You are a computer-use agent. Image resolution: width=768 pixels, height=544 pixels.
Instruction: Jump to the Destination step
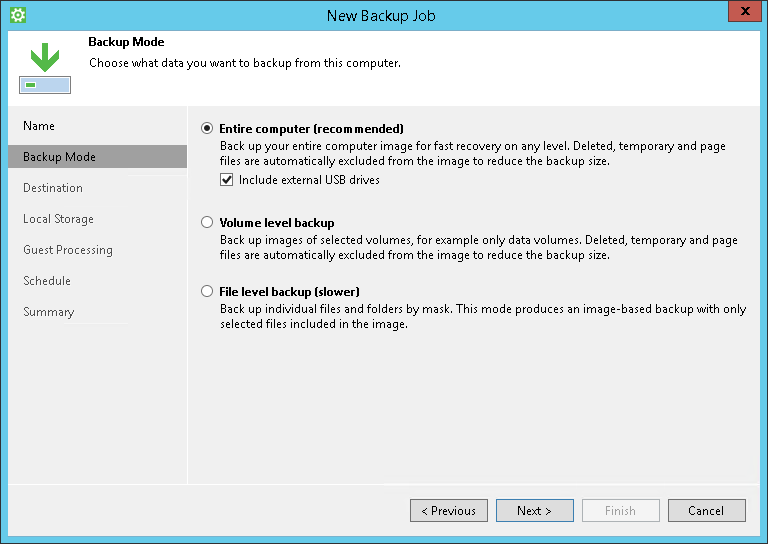click(x=53, y=188)
